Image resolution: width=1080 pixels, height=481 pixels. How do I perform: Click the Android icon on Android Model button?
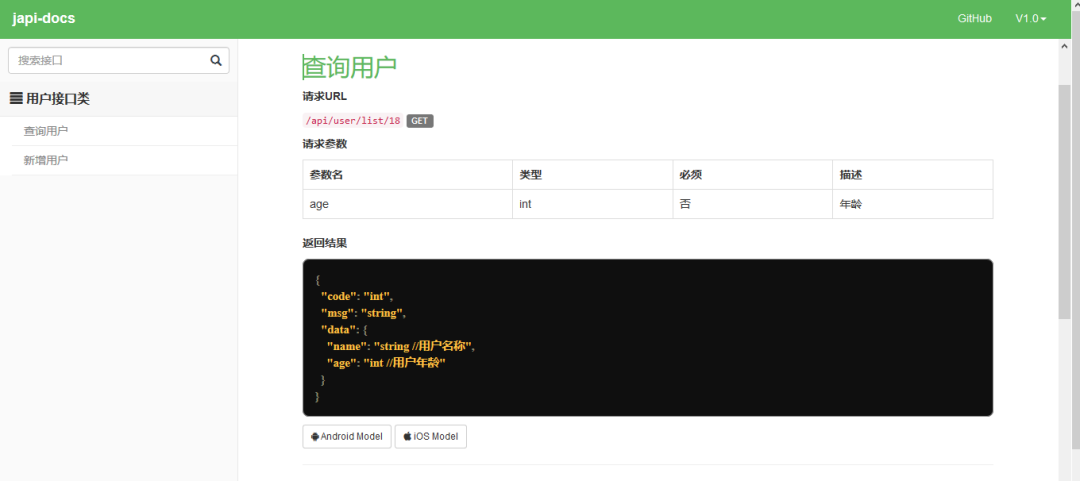[x=315, y=436]
